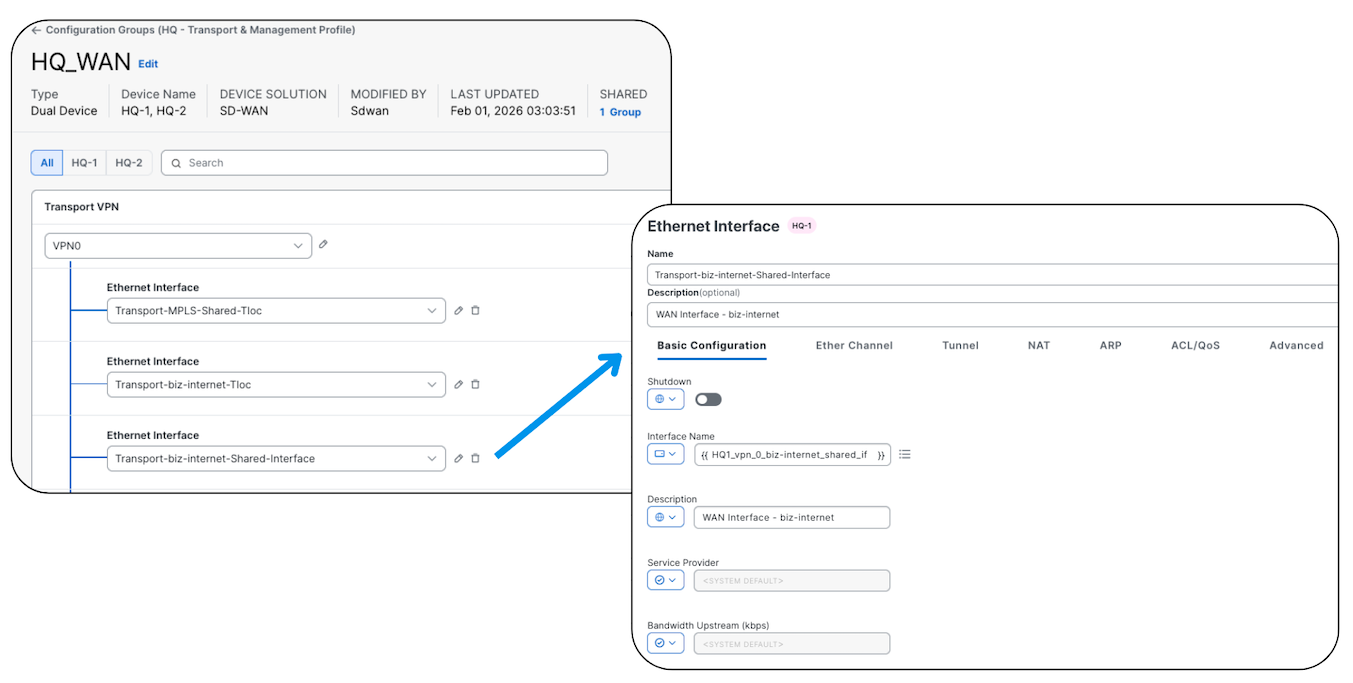
Task: Open the ACL/QoS tab
Action: click(1195, 345)
